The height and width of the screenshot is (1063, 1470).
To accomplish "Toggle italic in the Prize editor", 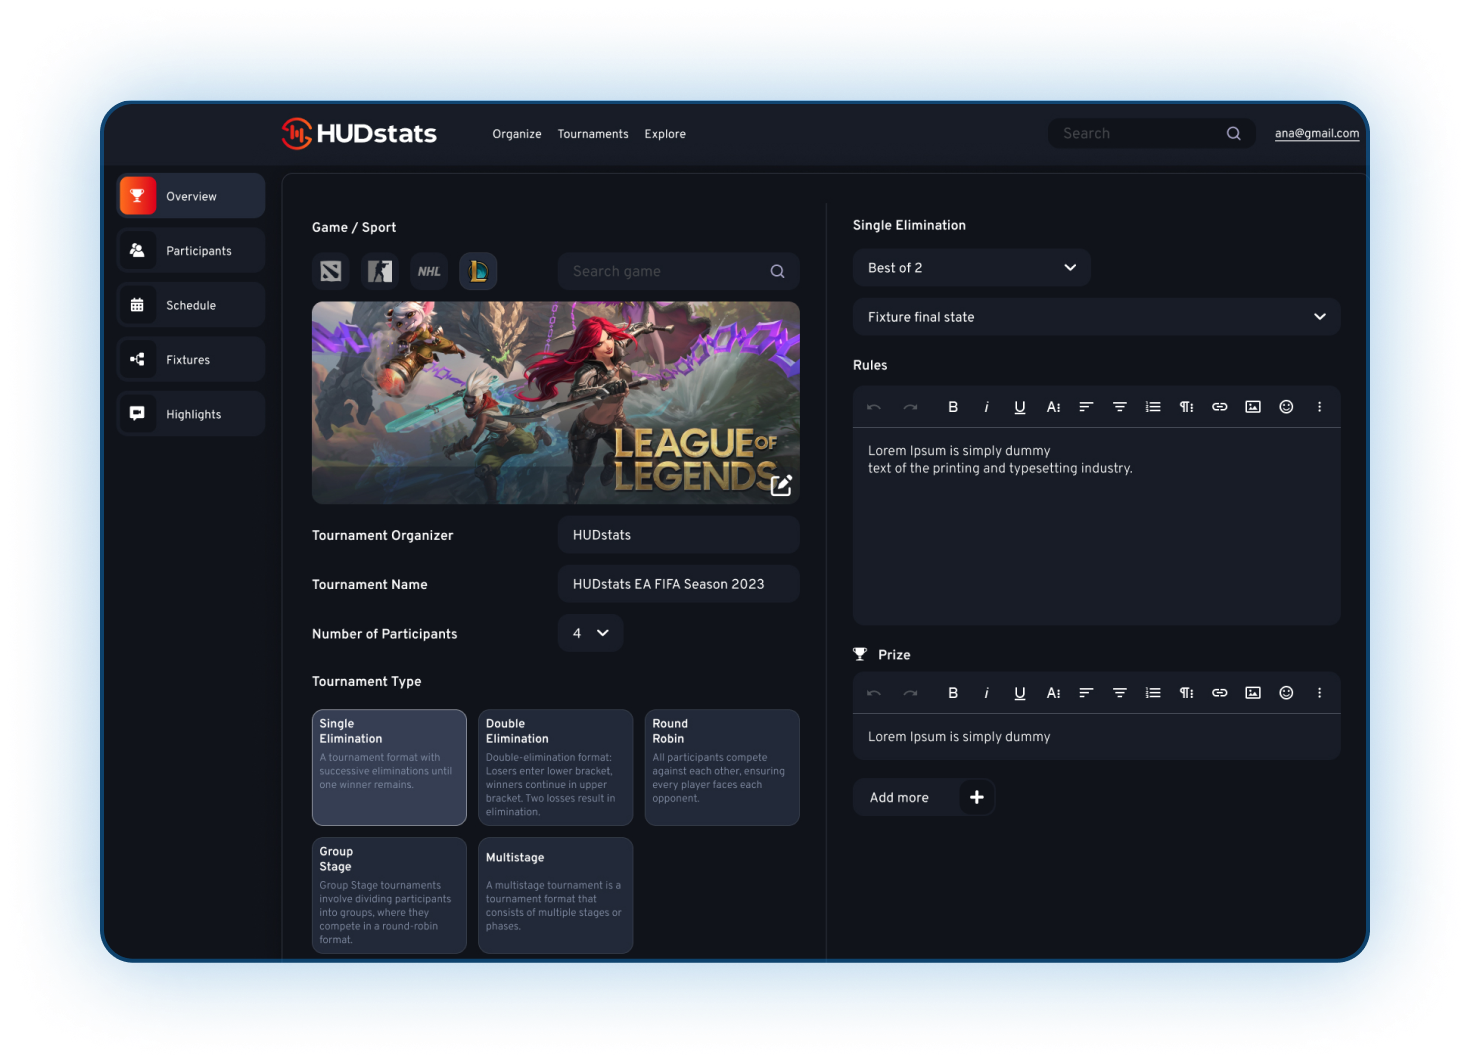I will (986, 693).
